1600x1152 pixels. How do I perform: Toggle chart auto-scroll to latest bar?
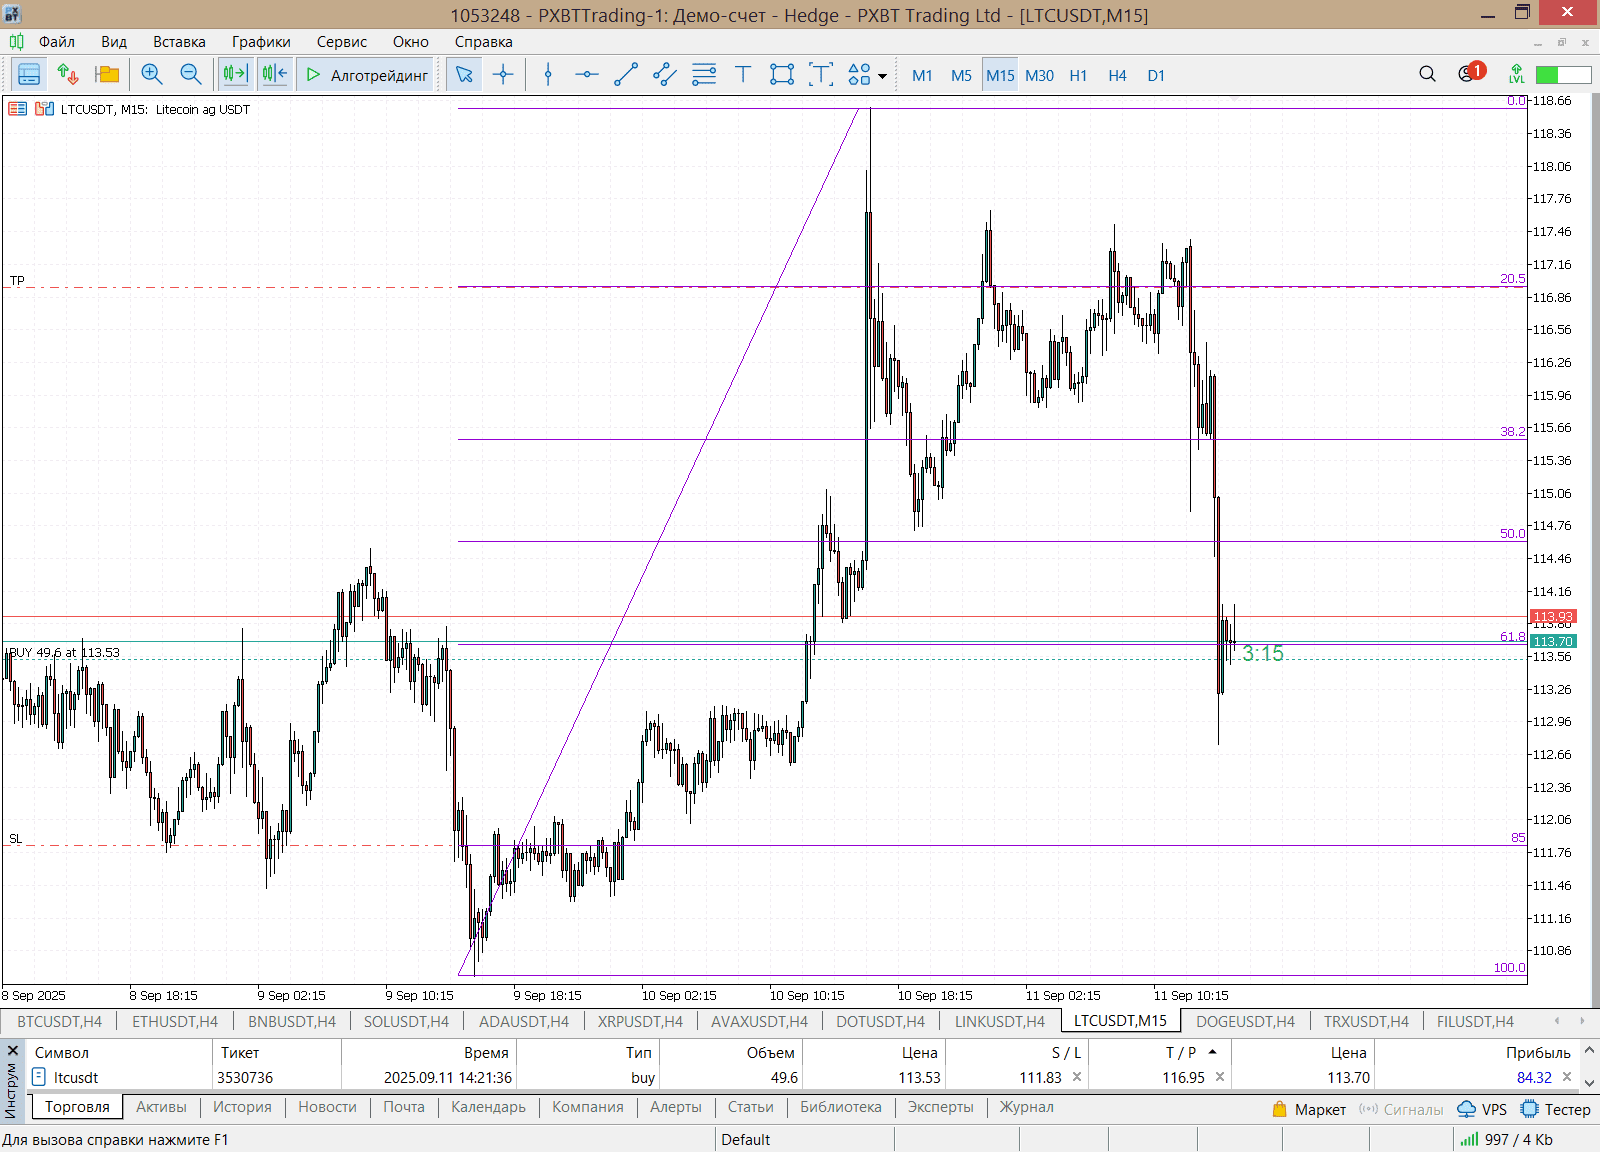(235, 75)
